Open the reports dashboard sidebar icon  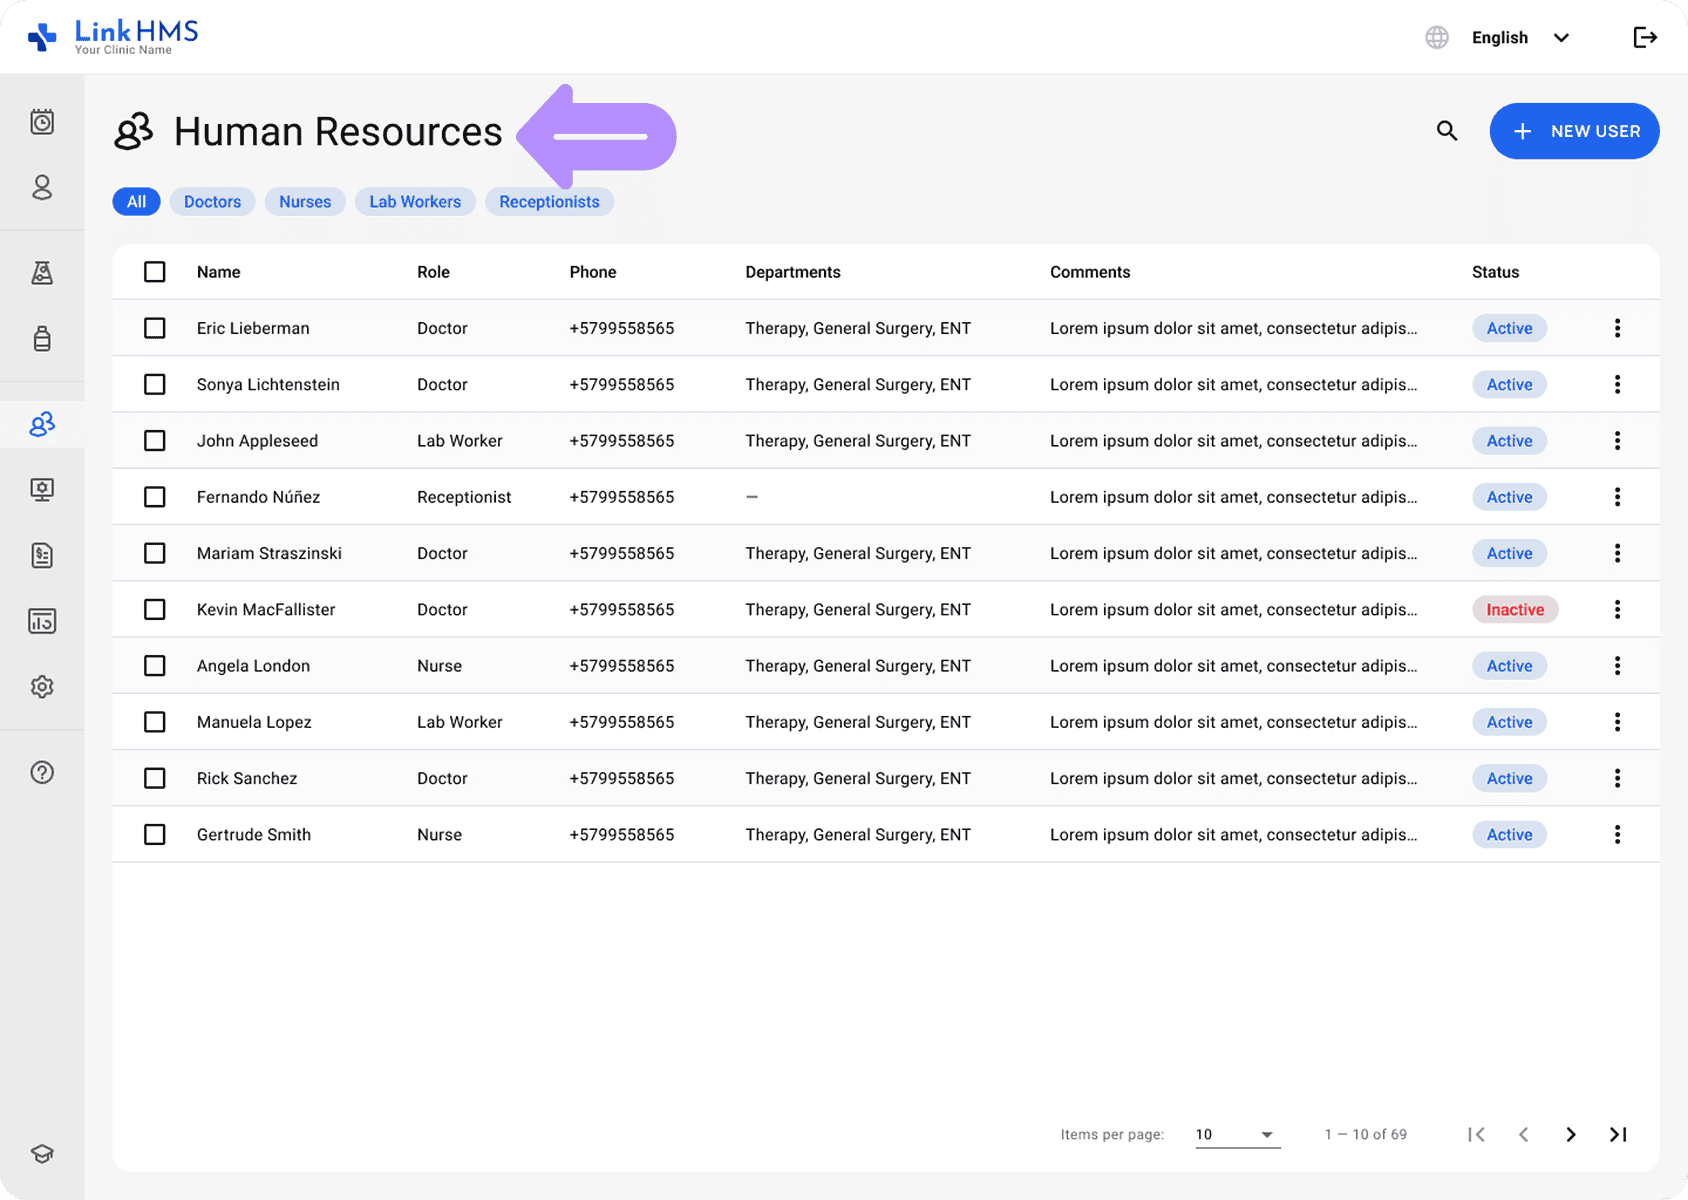pos(42,621)
